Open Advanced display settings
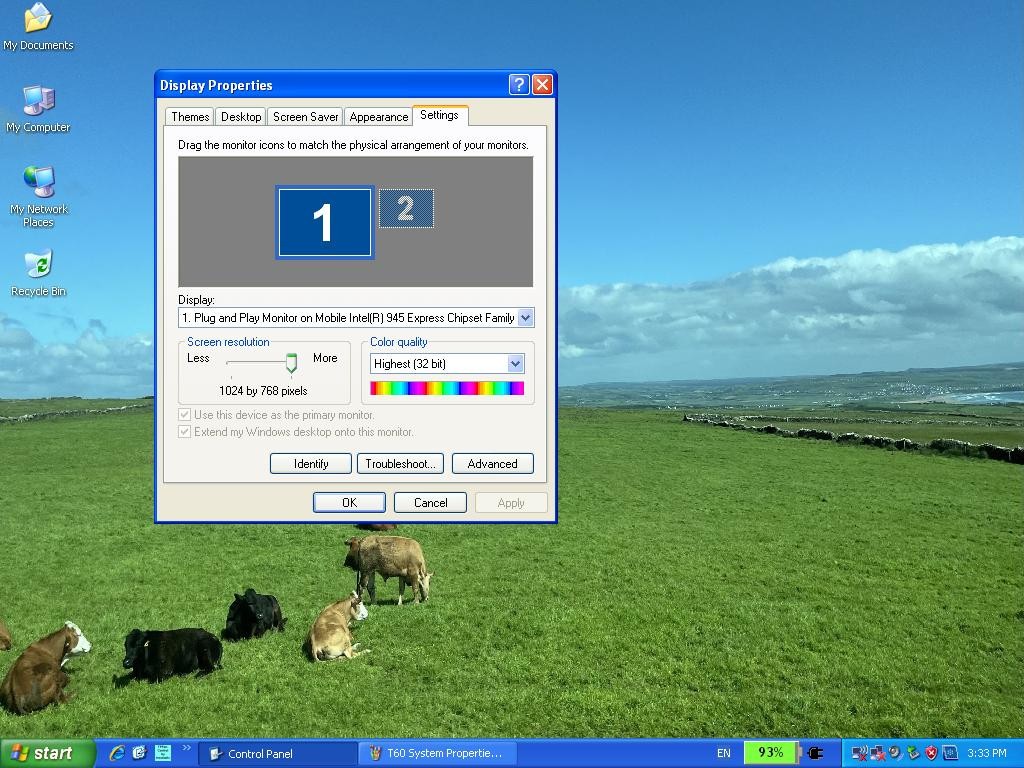This screenshot has width=1024, height=768. (492, 464)
